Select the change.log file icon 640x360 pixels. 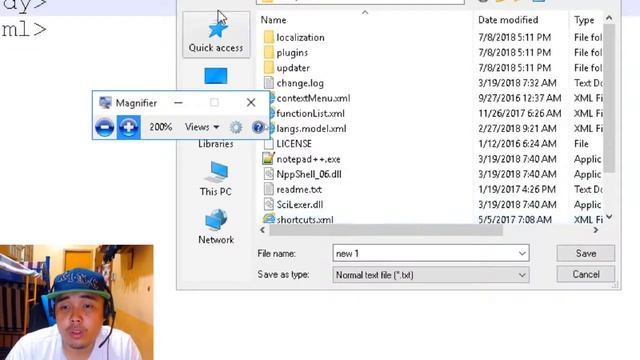[269, 83]
